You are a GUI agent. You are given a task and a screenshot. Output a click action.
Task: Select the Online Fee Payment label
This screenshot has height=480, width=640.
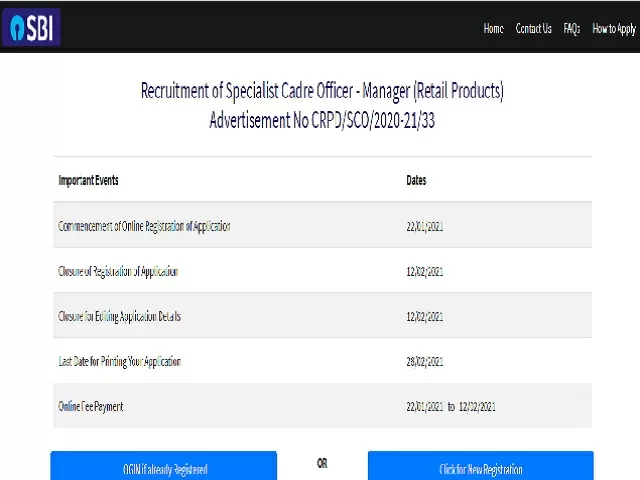tap(90, 407)
